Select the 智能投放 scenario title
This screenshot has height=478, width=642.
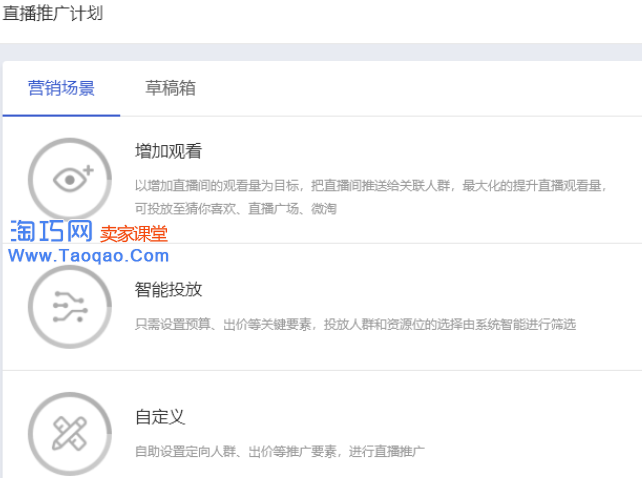168,290
